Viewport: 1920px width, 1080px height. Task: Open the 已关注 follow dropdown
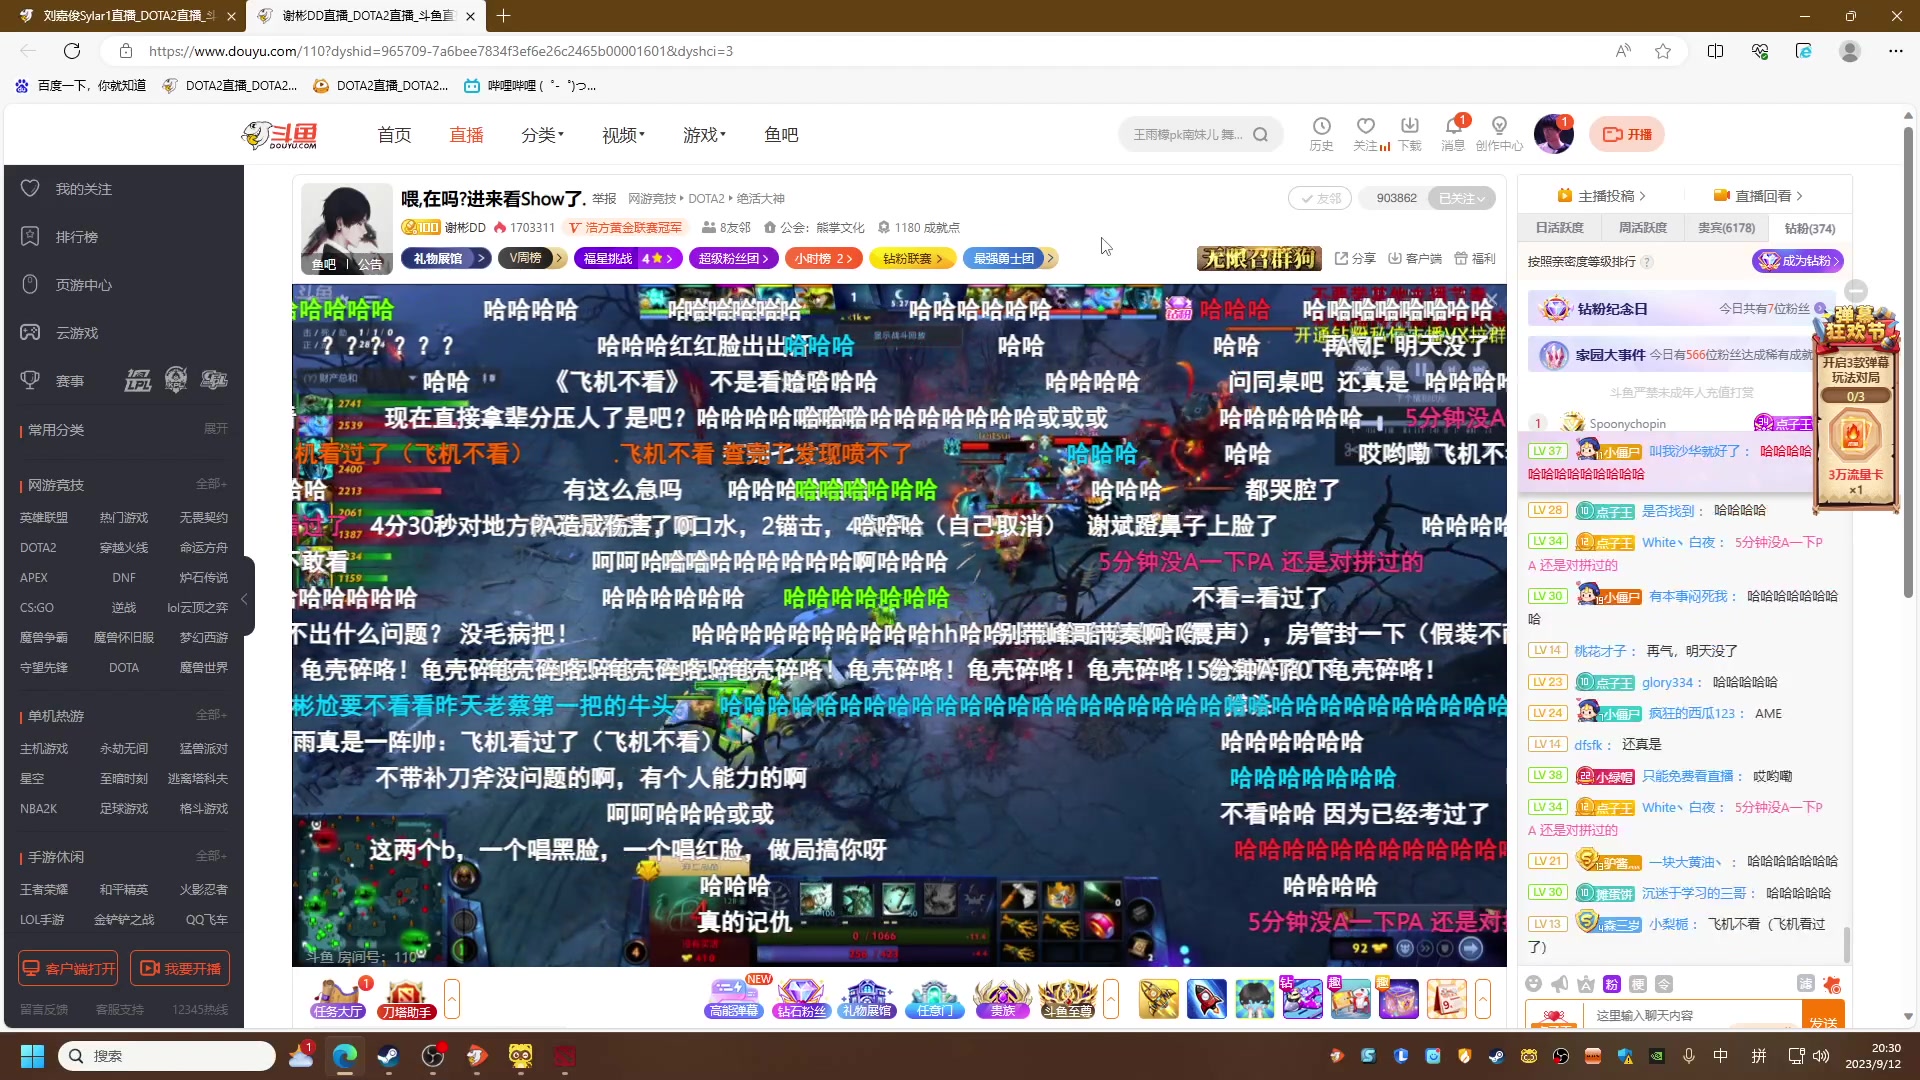pyautogui.click(x=1463, y=198)
